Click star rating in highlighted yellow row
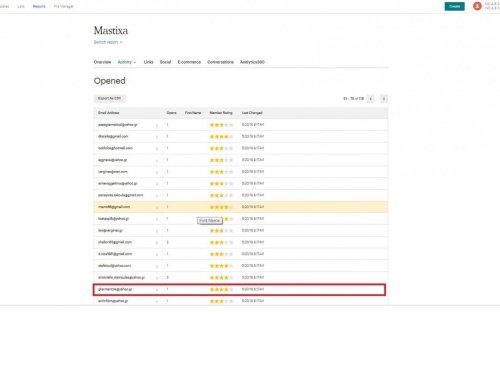Image resolution: width=500 pixels, height=374 pixels. [x=221, y=207]
